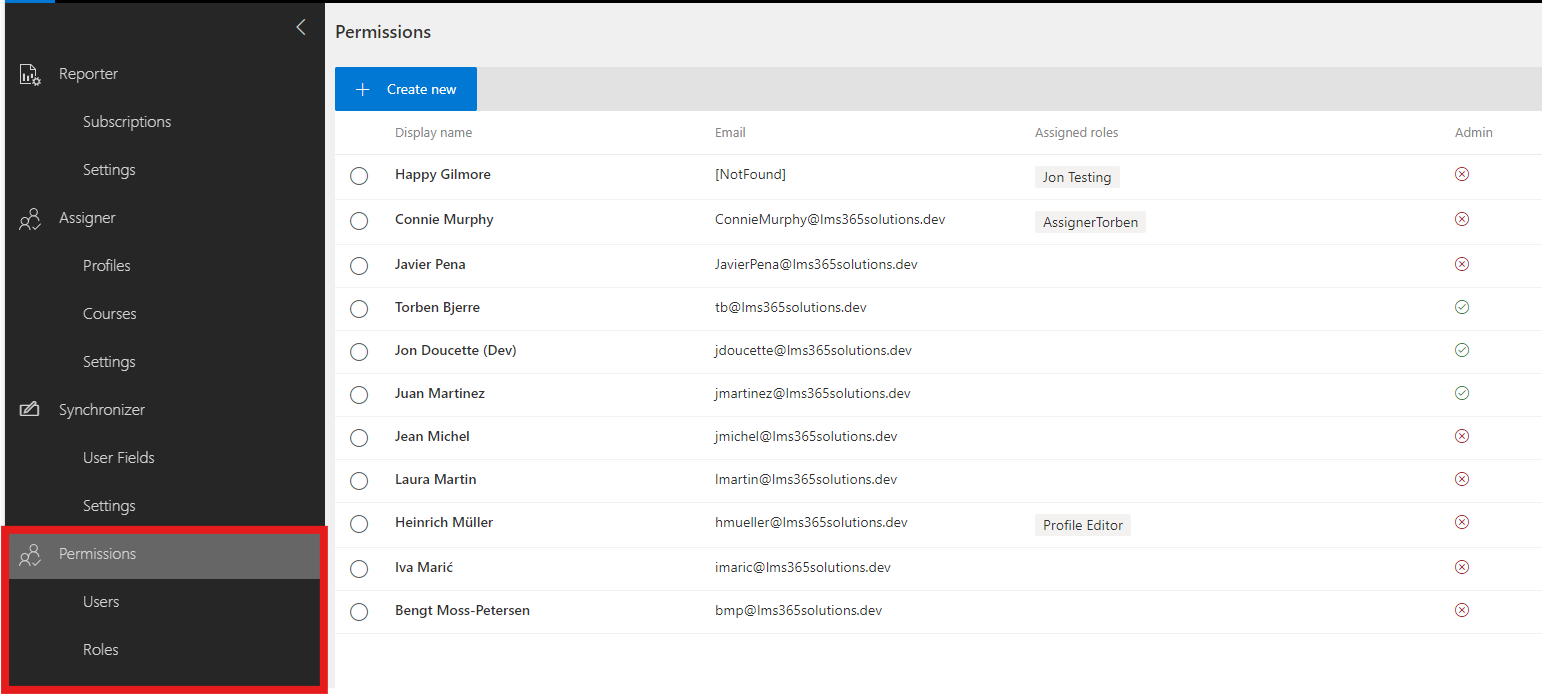Open the Roles section under Permissions
1542x695 pixels.
click(100, 649)
